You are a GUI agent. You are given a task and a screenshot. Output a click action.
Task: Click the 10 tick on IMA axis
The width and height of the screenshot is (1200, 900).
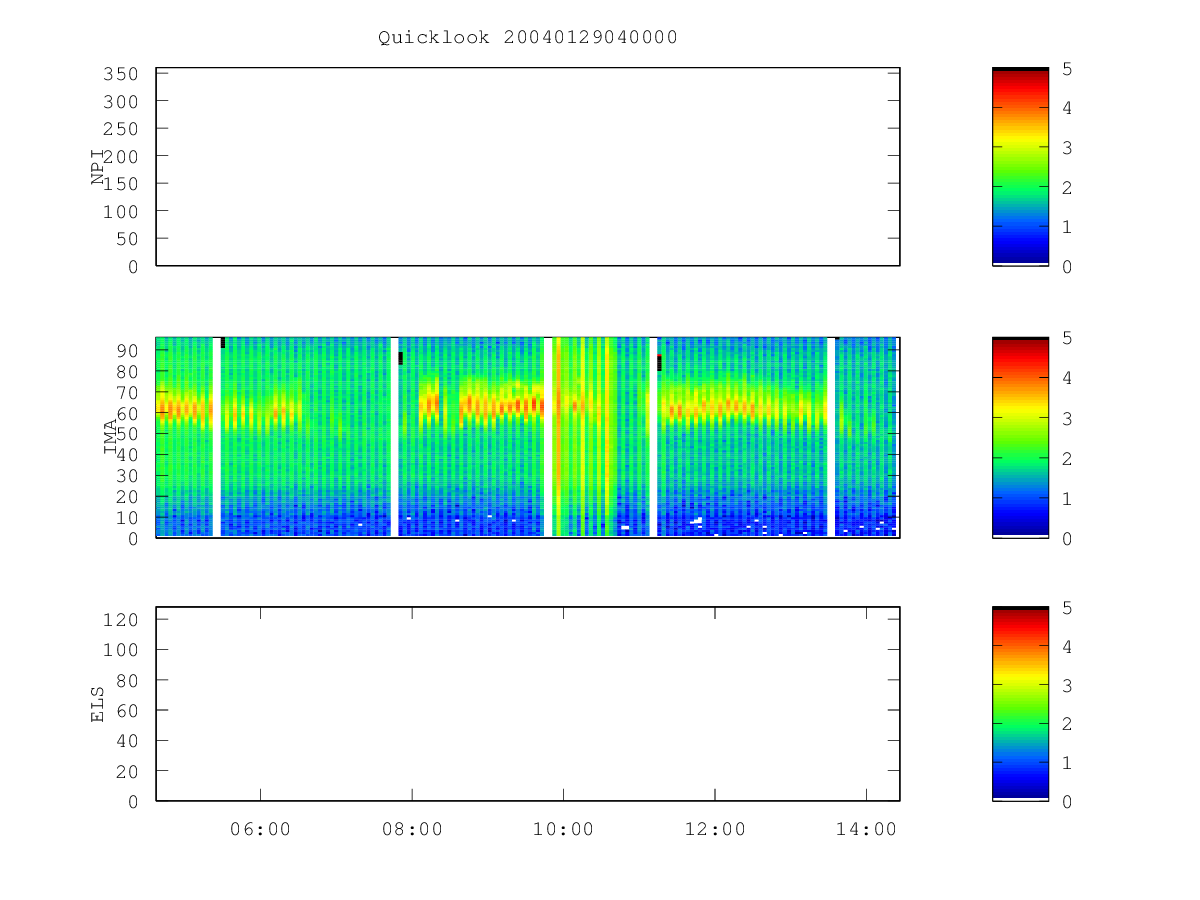click(x=125, y=517)
